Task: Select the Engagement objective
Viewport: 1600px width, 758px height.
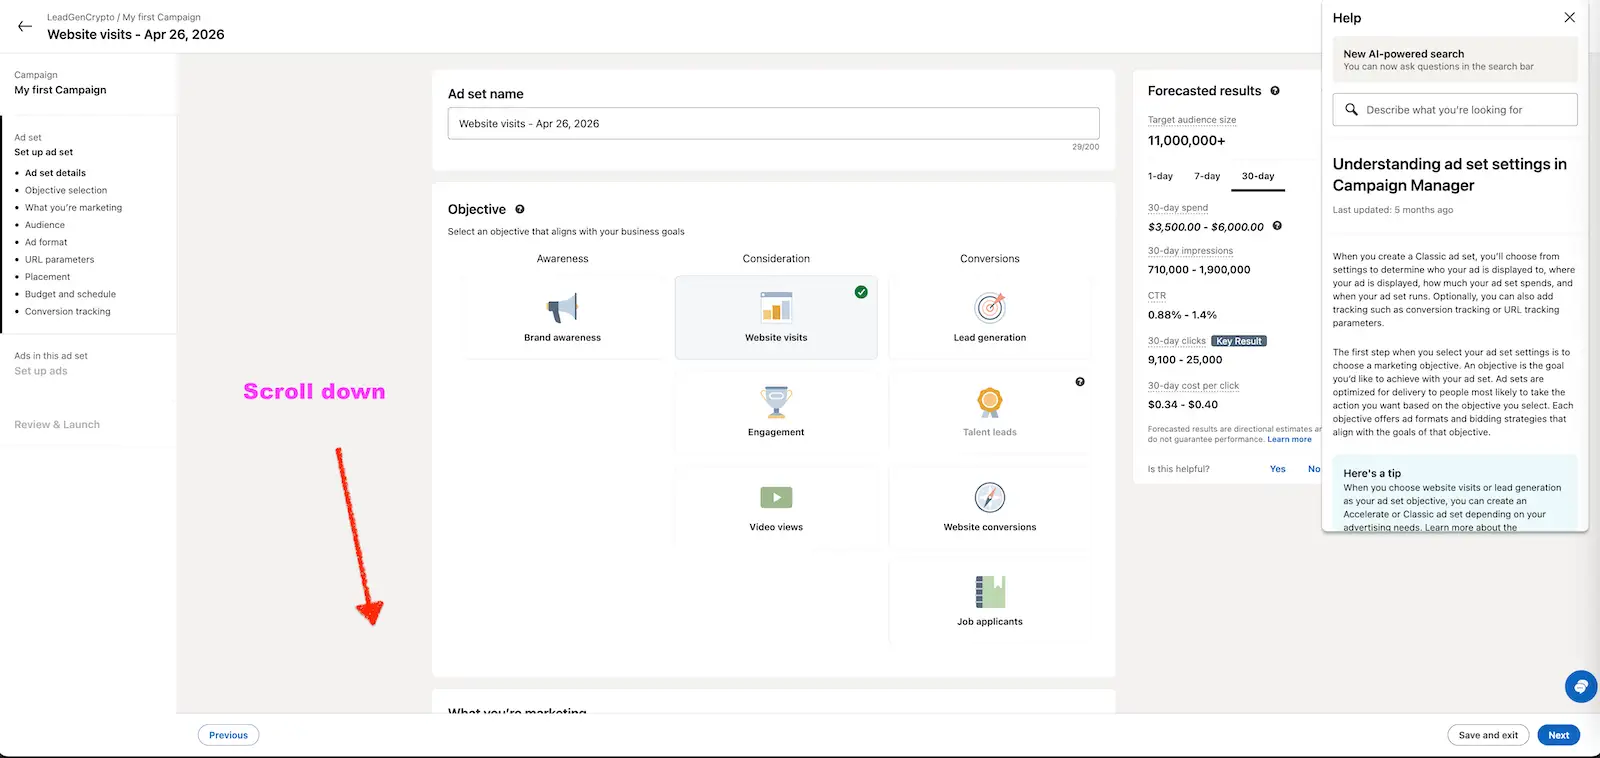Action: click(x=776, y=412)
